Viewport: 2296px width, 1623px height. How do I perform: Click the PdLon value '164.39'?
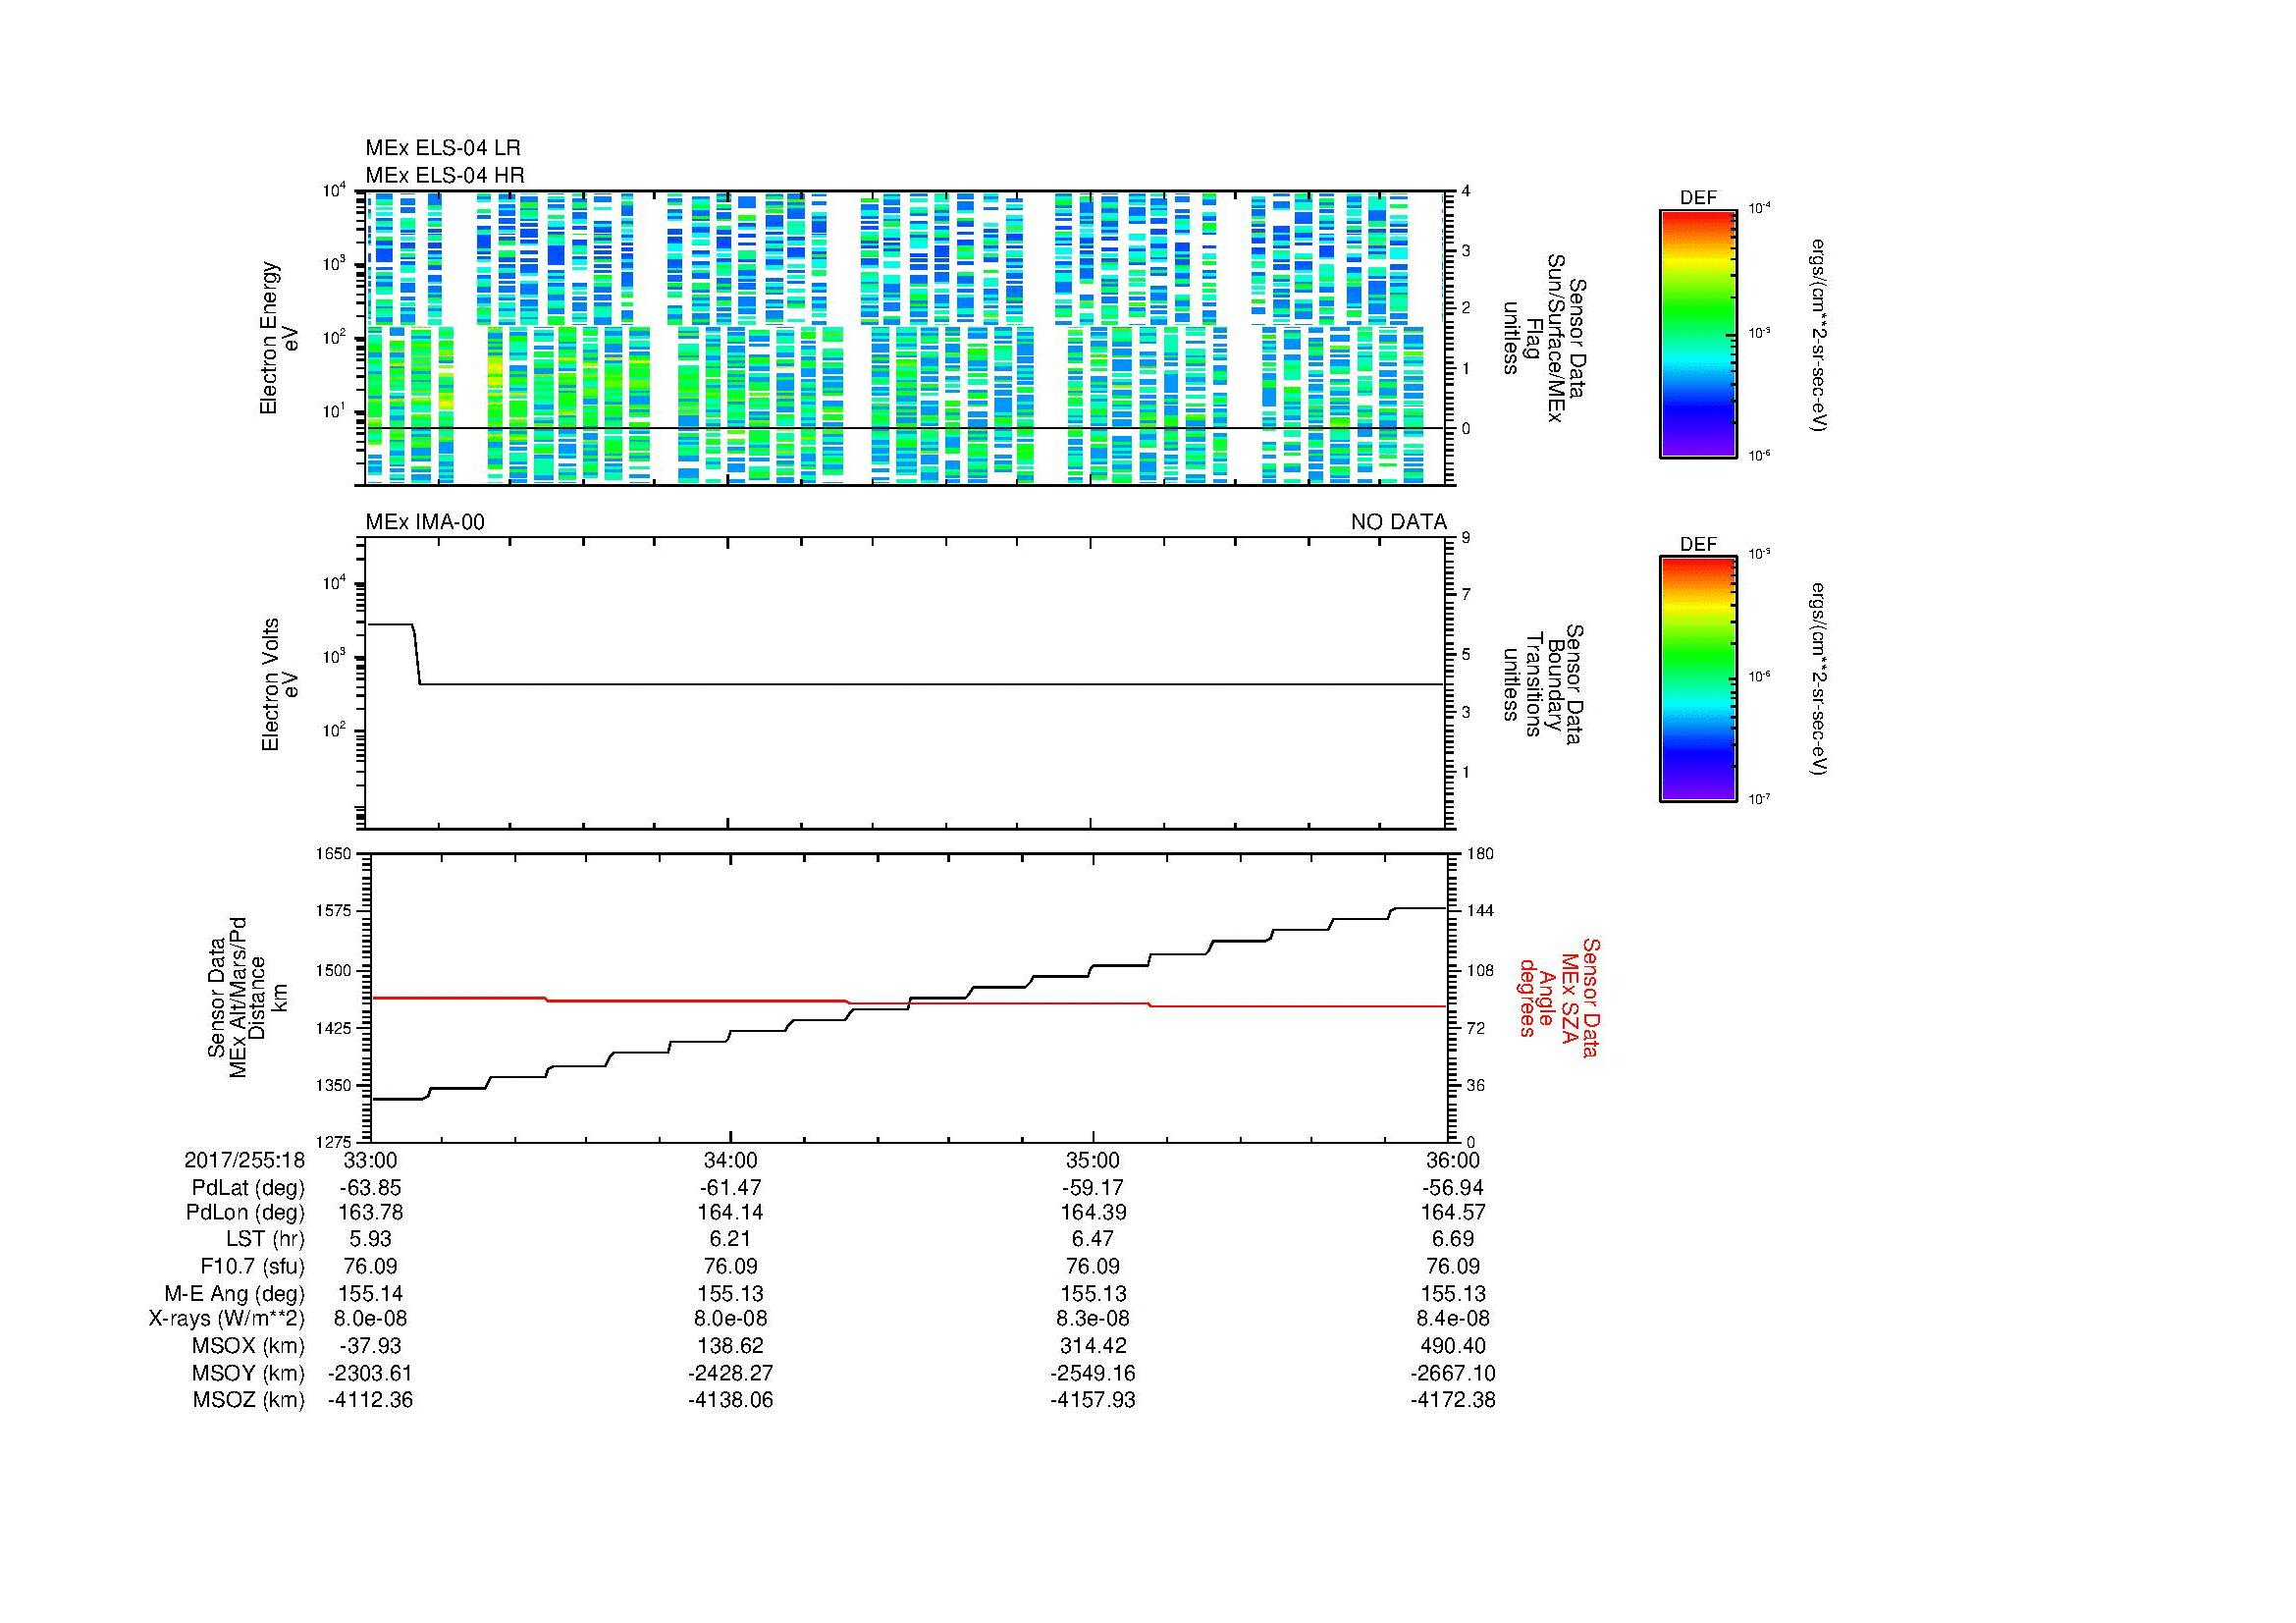pos(1093,1212)
